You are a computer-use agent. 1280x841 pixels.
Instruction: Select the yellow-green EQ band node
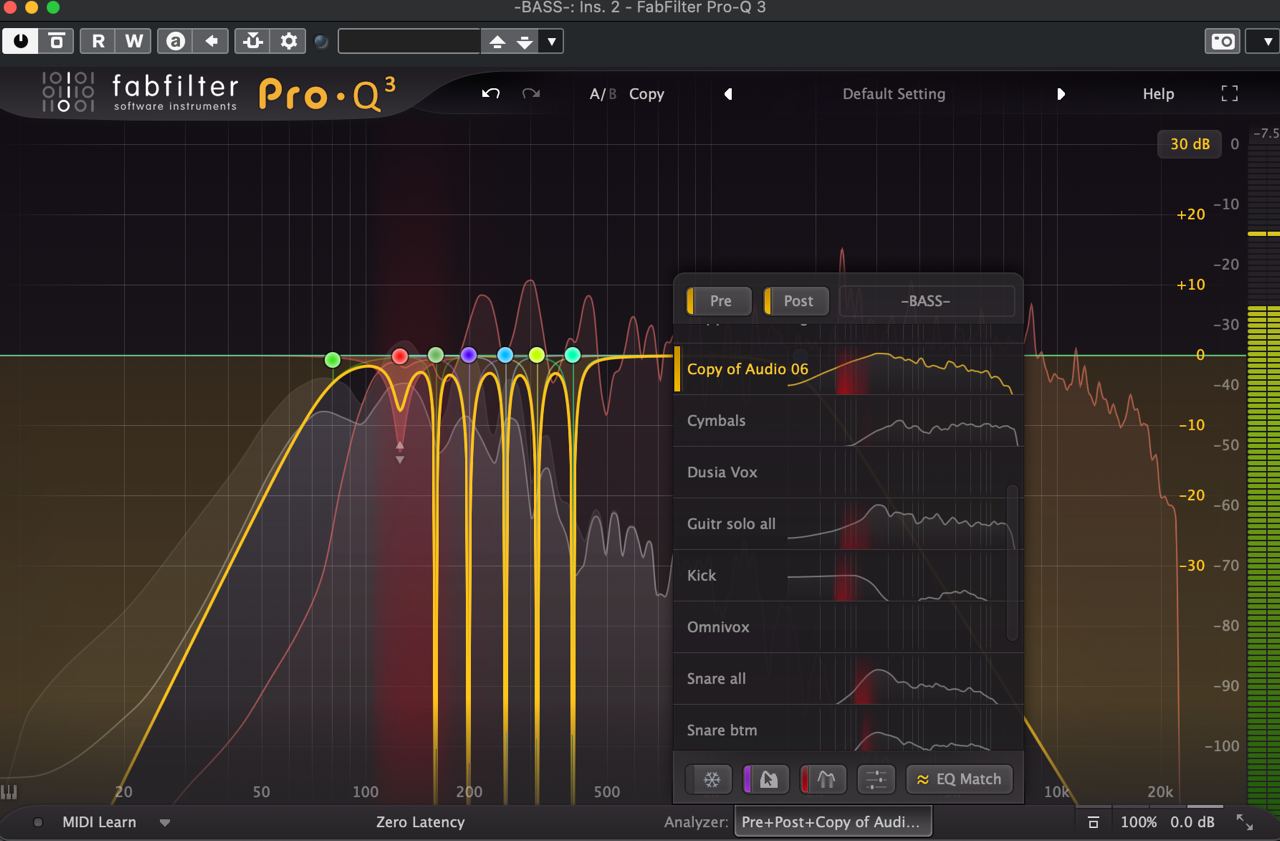(537, 355)
